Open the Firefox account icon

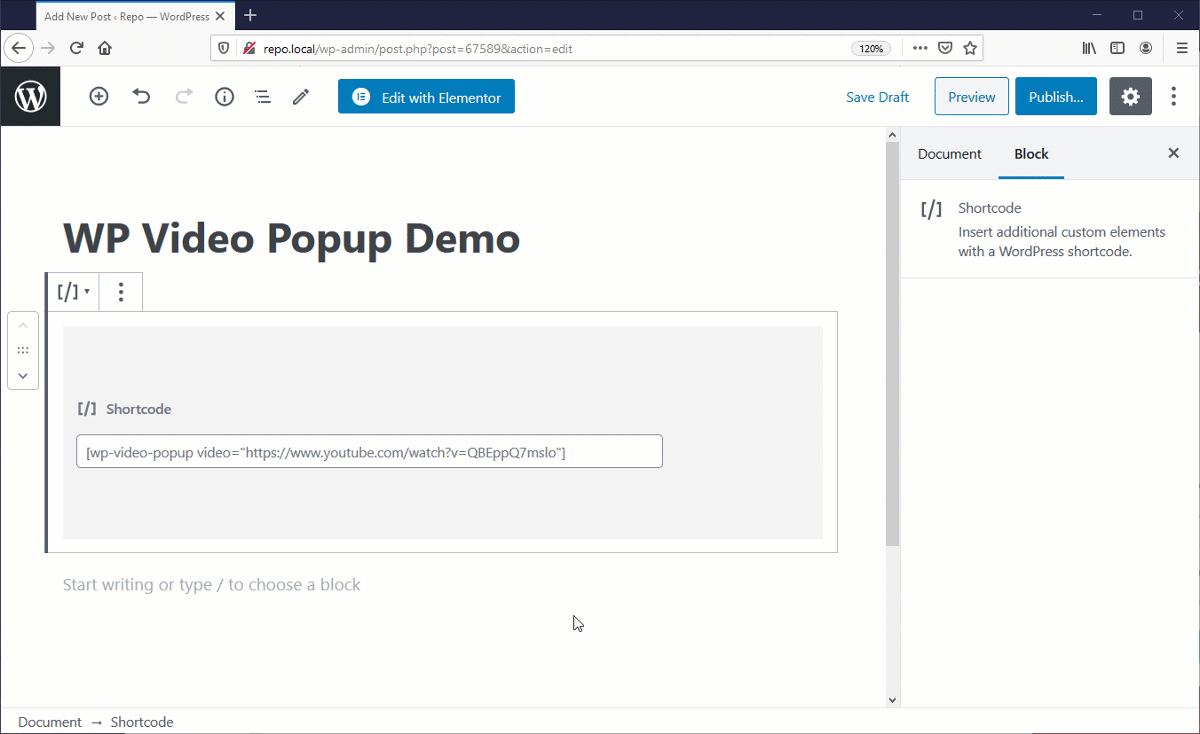pos(1146,48)
